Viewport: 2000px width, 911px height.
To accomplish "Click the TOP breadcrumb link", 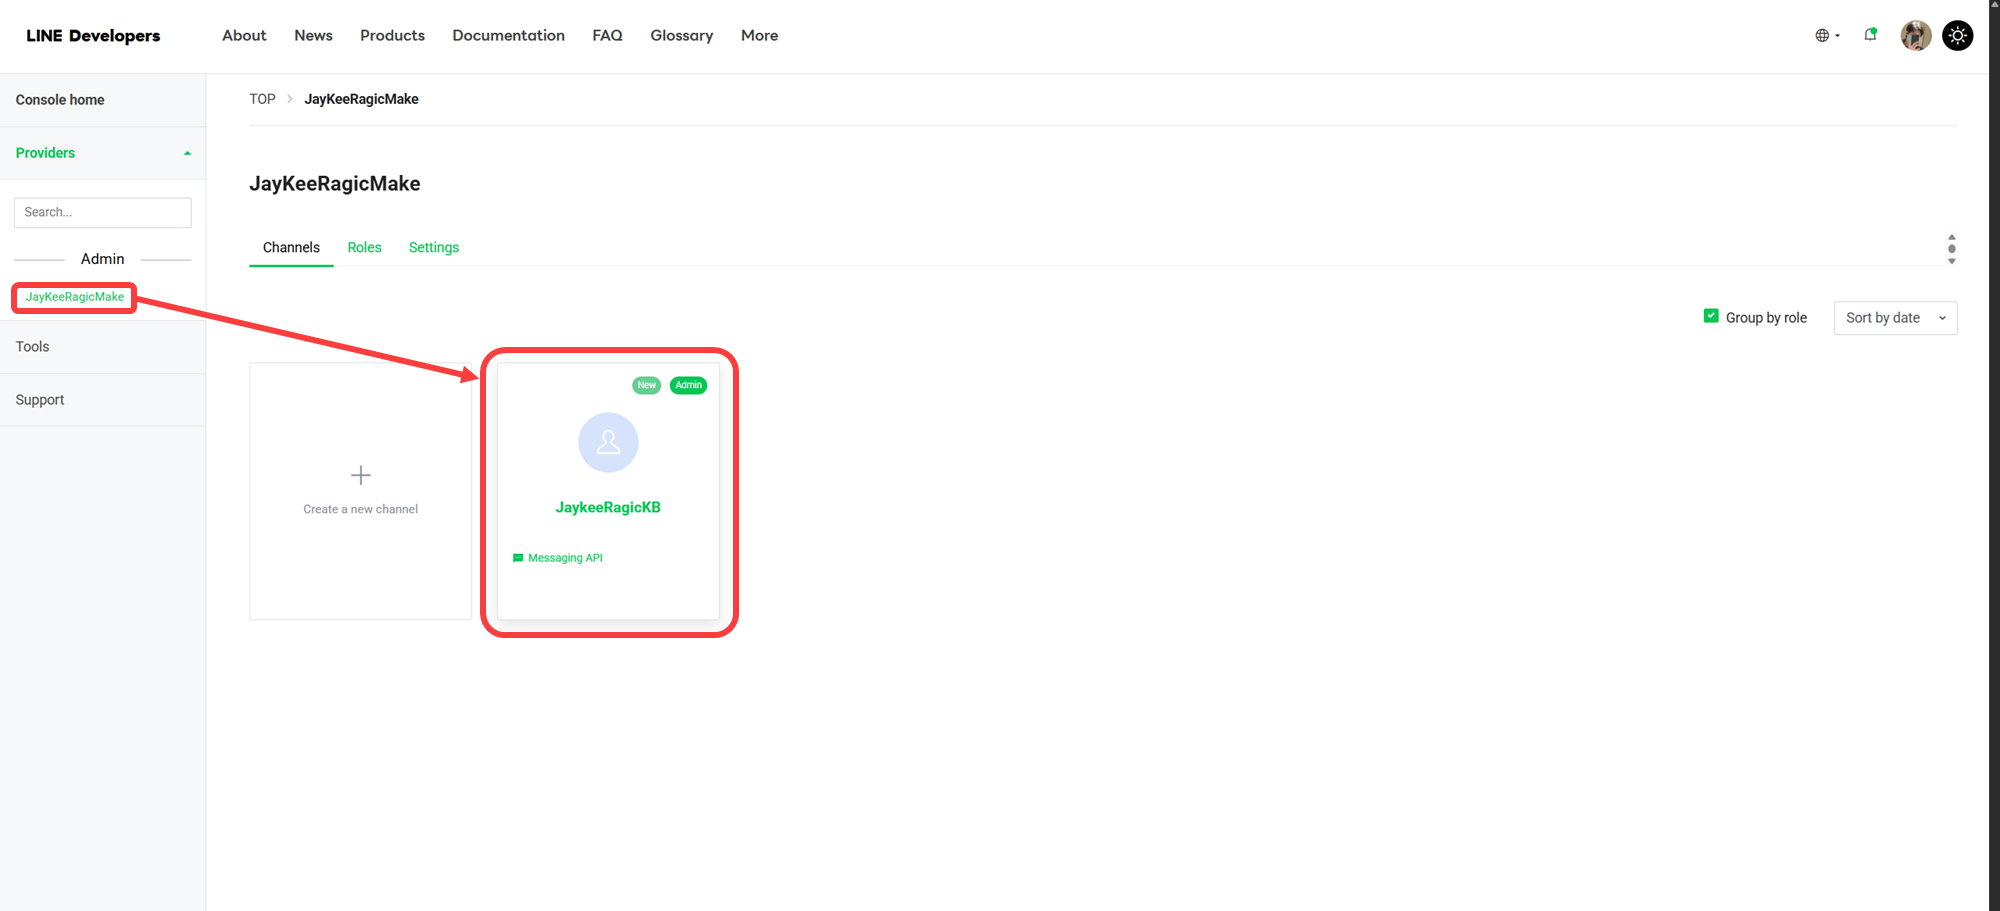I will coord(262,99).
